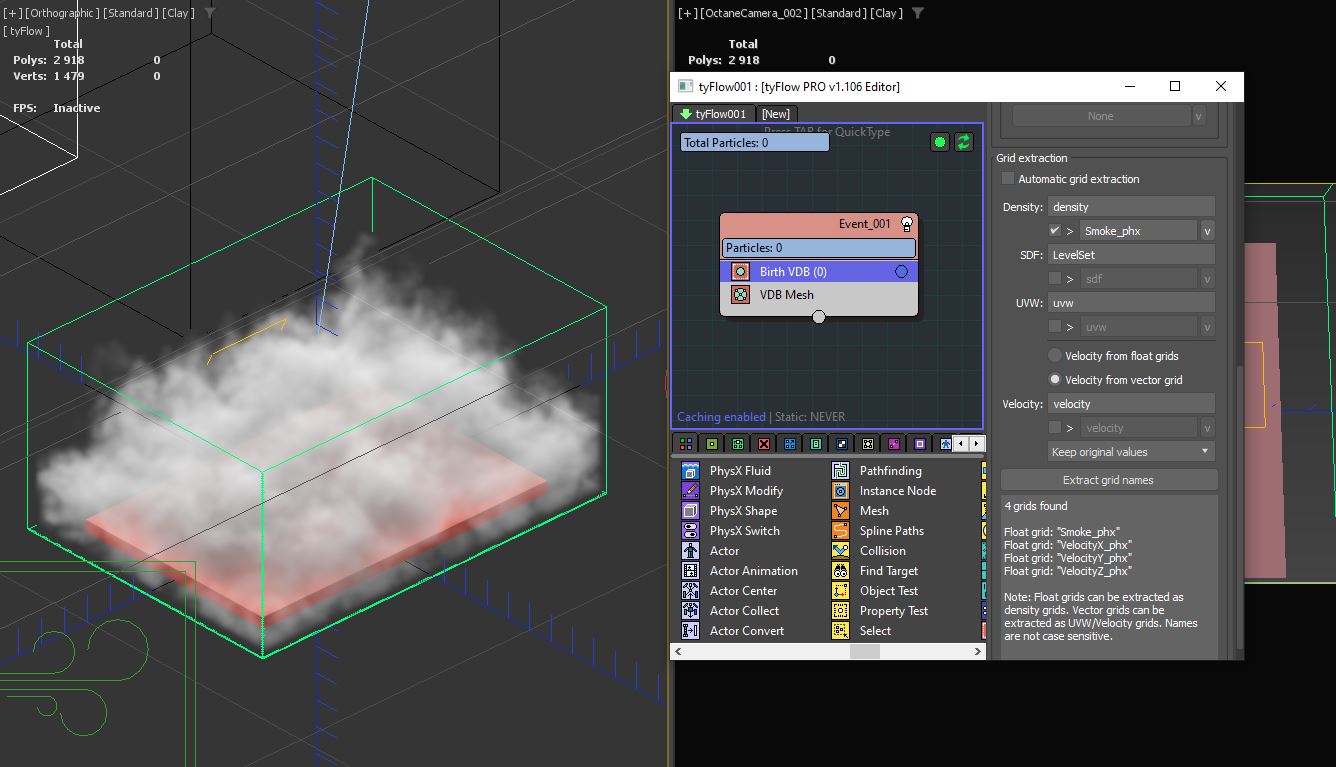Open the Keep original values dropdown

[x=1130, y=452]
